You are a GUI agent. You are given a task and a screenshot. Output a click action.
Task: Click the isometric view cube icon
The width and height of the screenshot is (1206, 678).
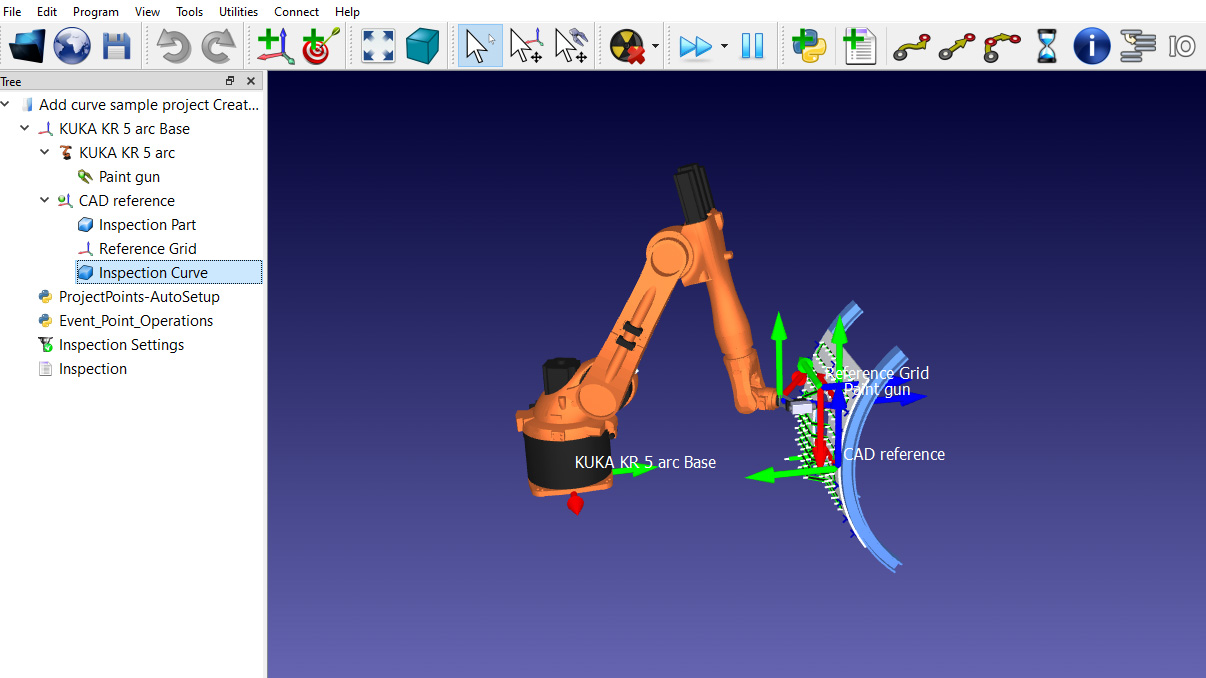pos(423,46)
